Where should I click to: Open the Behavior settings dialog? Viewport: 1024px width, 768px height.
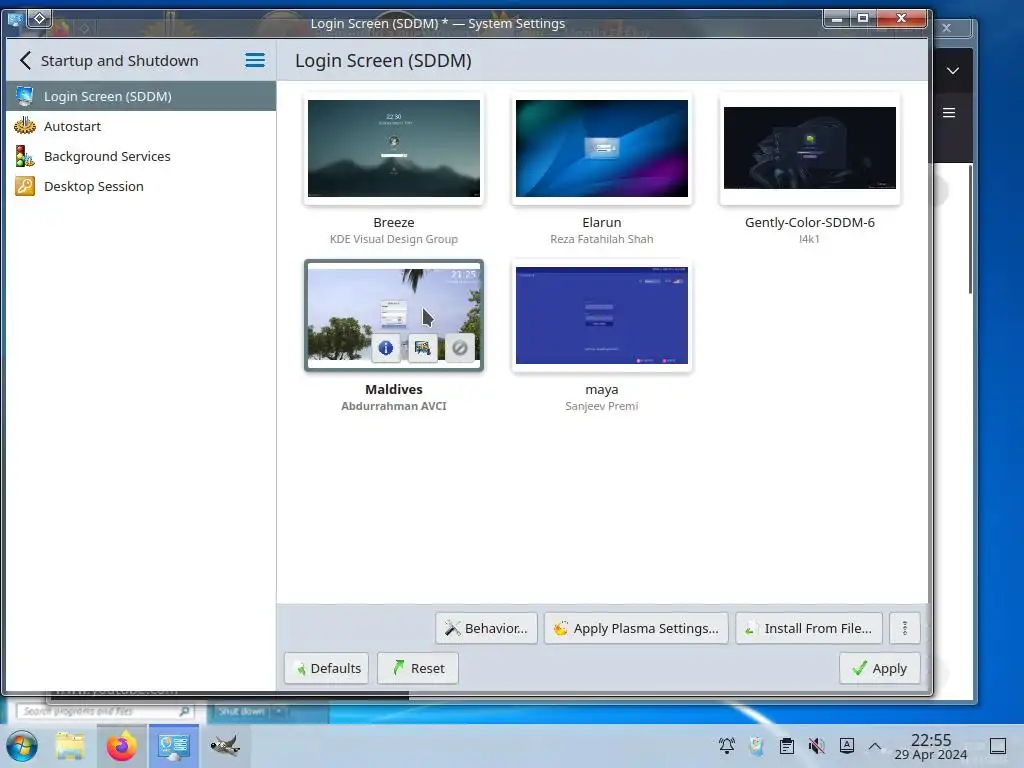(x=487, y=628)
